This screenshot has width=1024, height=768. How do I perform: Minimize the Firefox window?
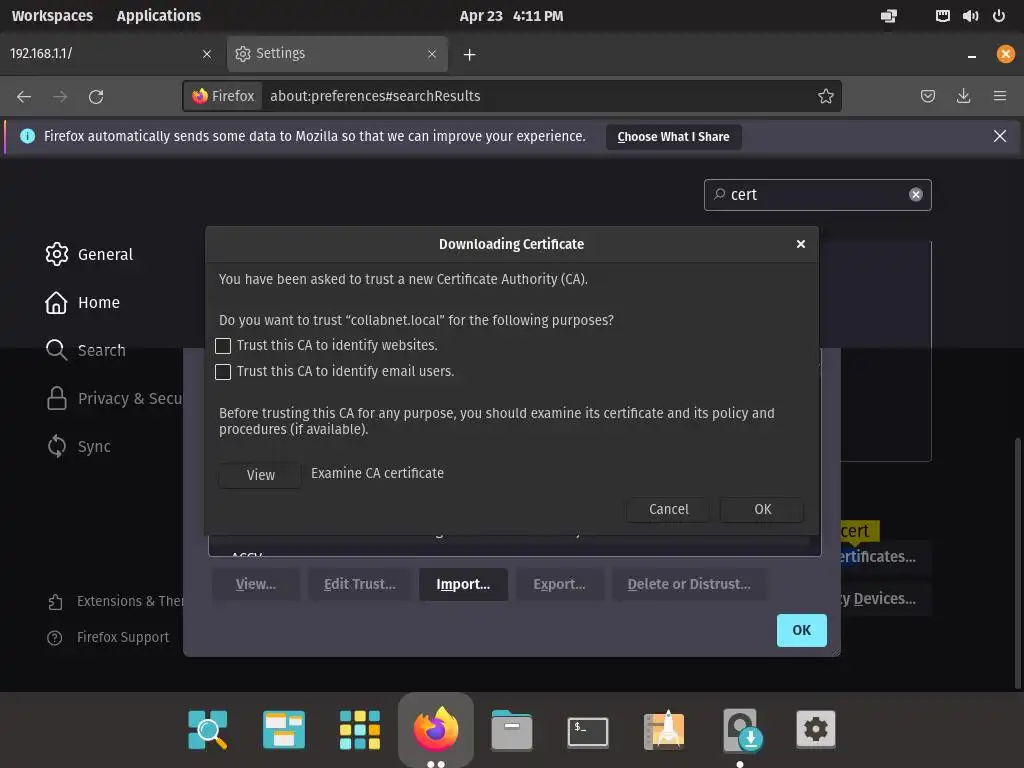point(971,55)
